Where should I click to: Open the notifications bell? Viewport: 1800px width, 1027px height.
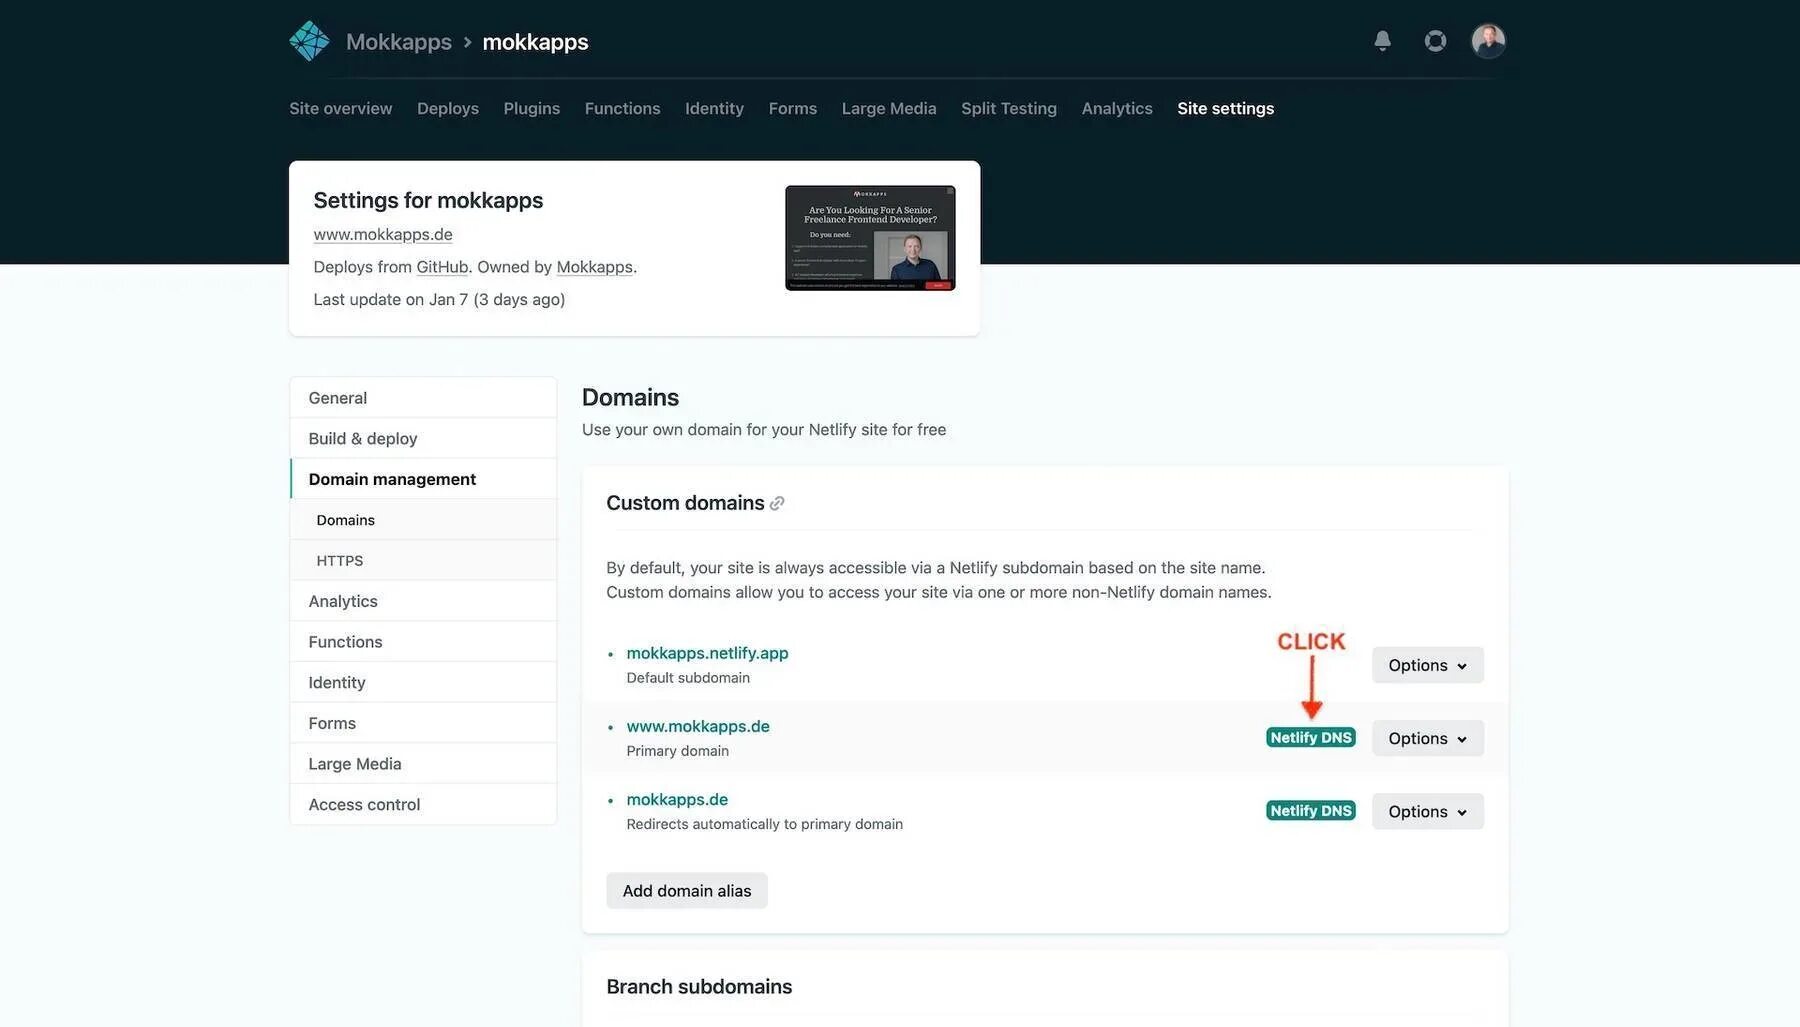click(x=1382, y=41)
